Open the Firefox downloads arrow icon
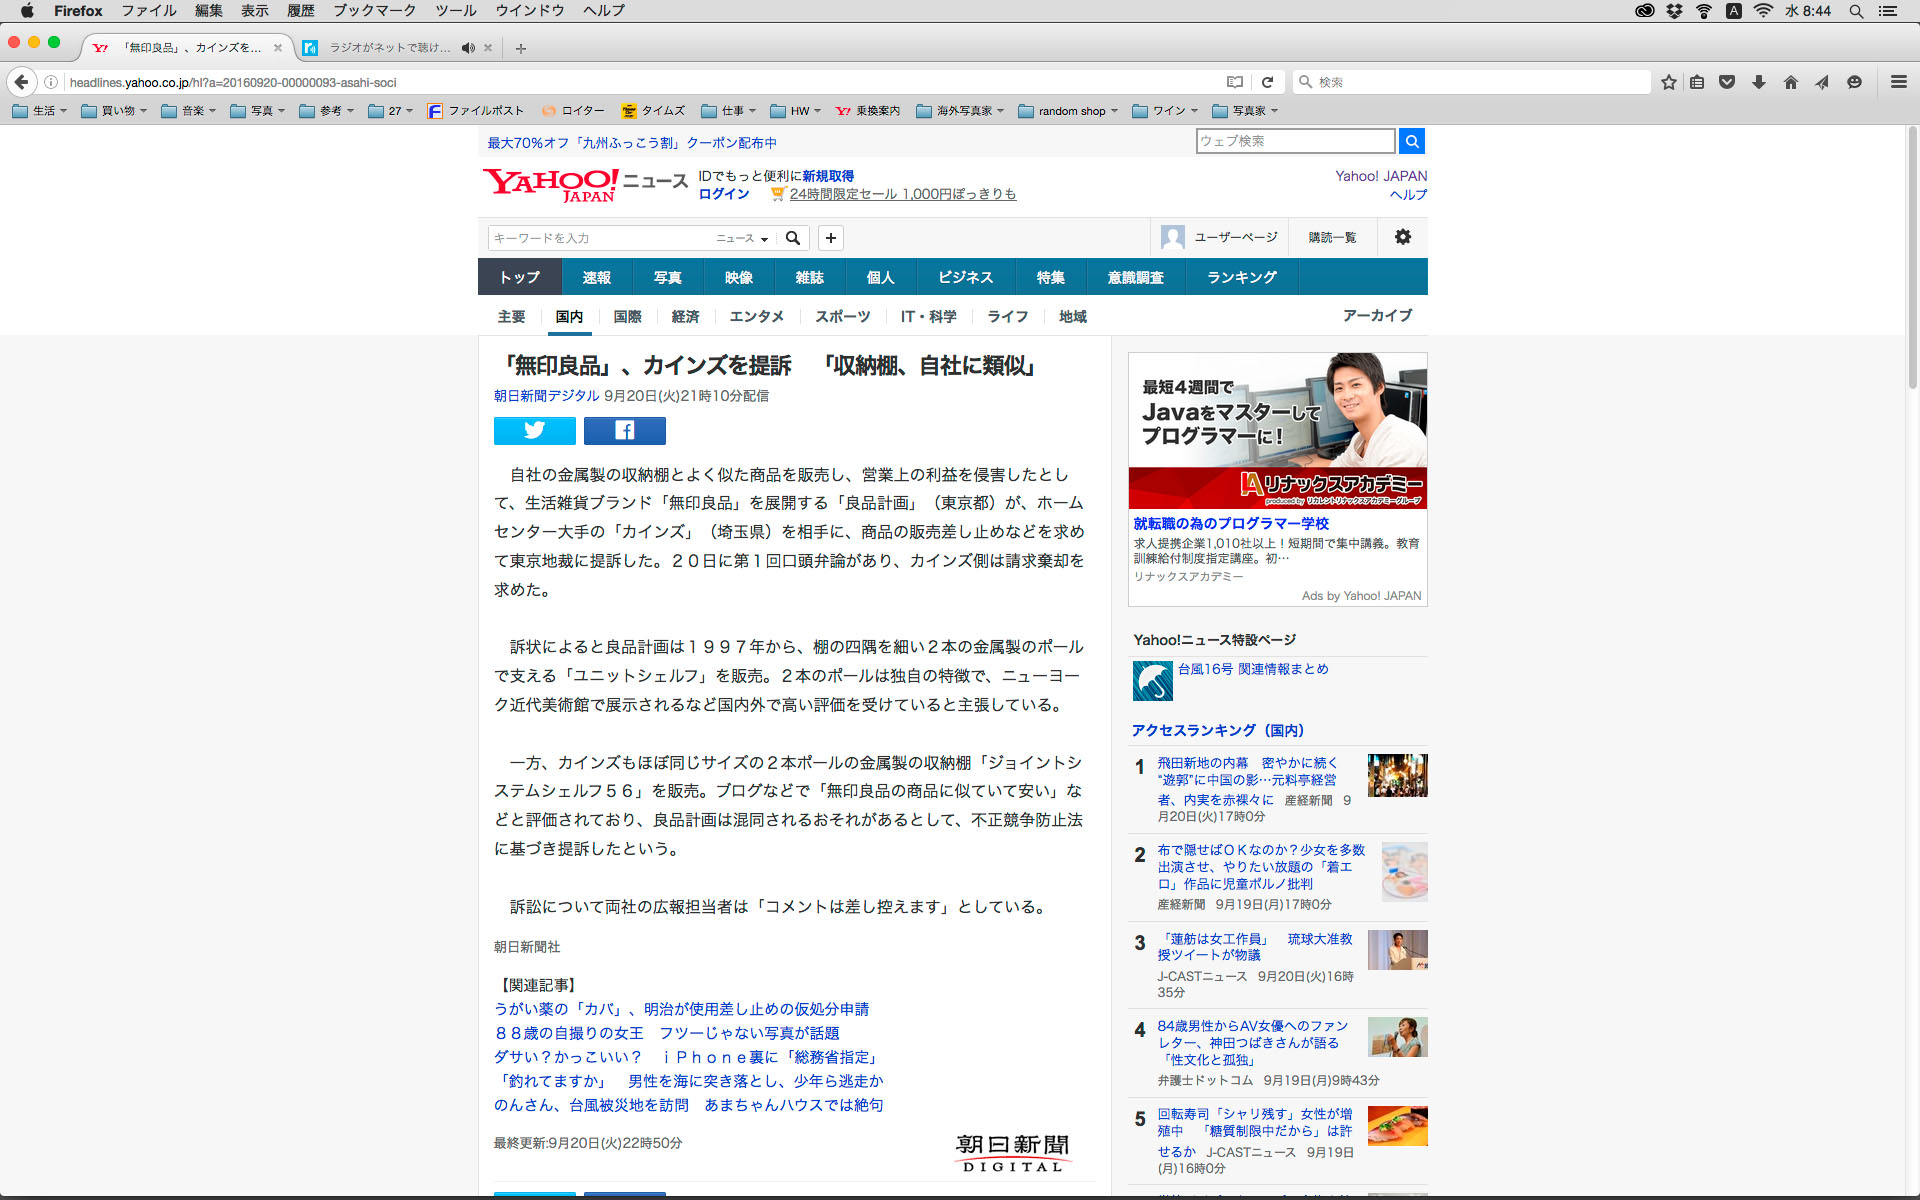 pyautogui.click(x=1758, y=82)
